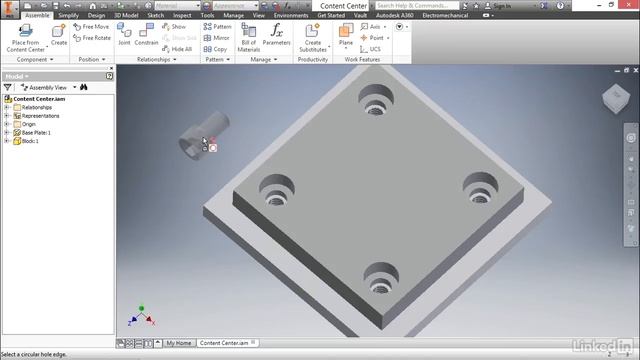Choose the Constrain tool
Viewport: 640px width, 360px height.
click(146, 35)
